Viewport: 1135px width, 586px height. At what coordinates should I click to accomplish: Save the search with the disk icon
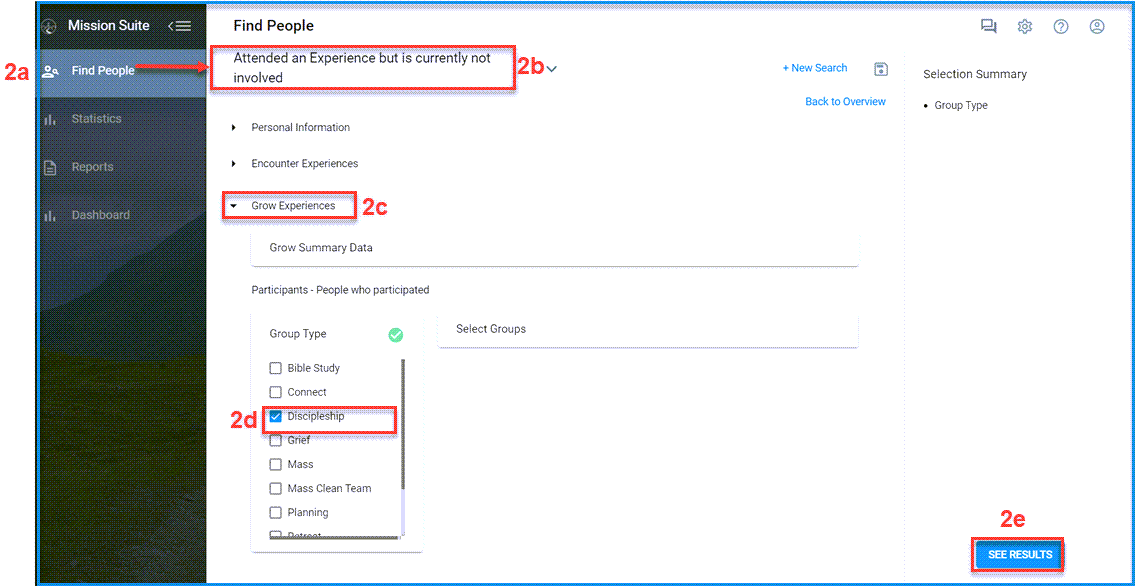(x=881, y=69)
